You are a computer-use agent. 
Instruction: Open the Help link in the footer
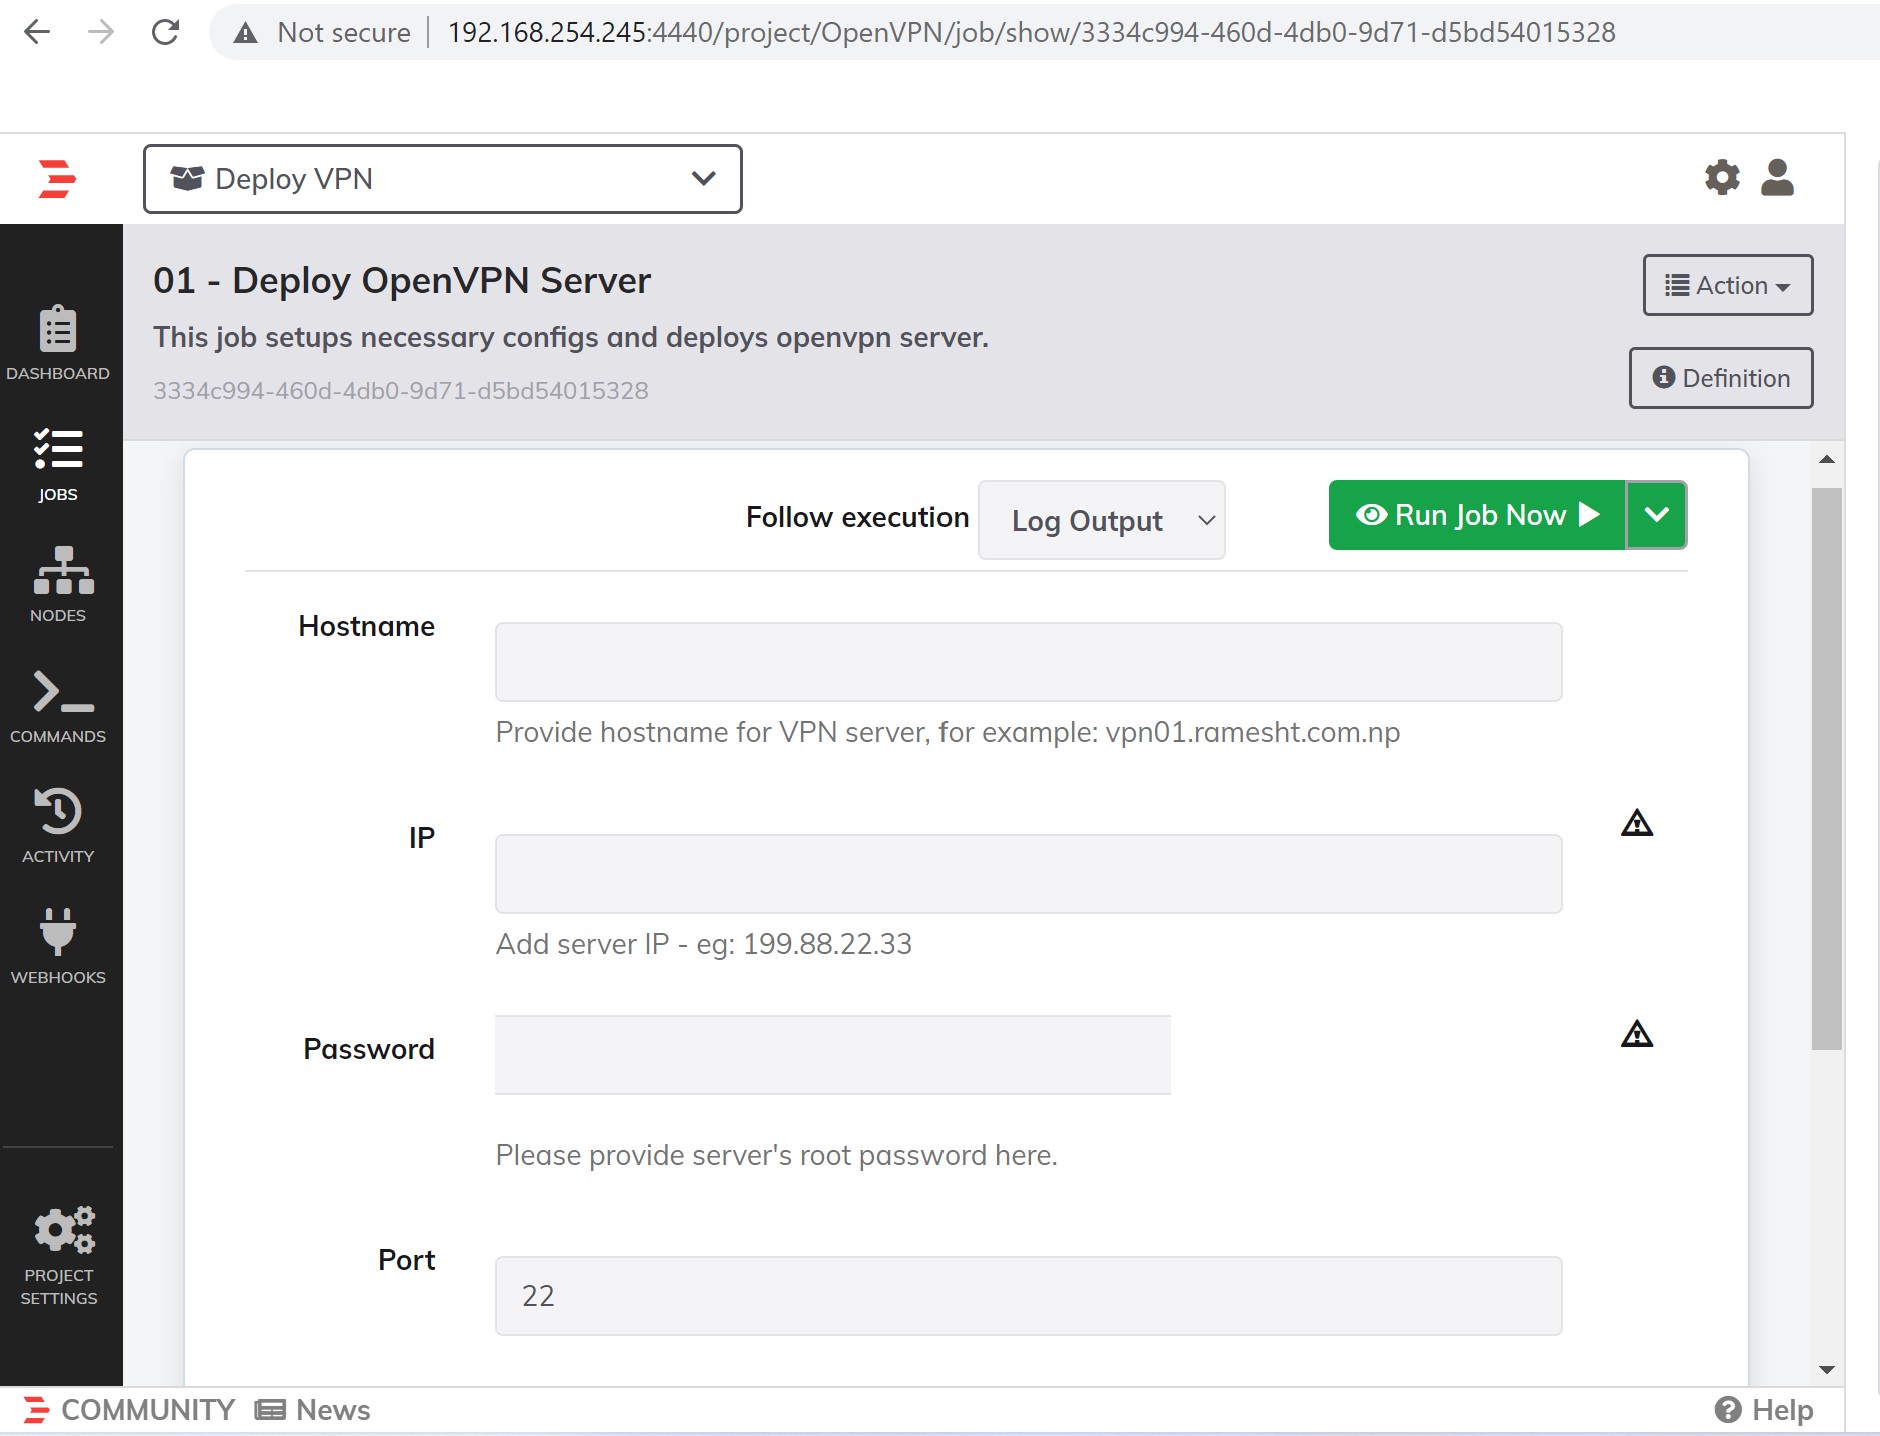tap(1765, 1410)
